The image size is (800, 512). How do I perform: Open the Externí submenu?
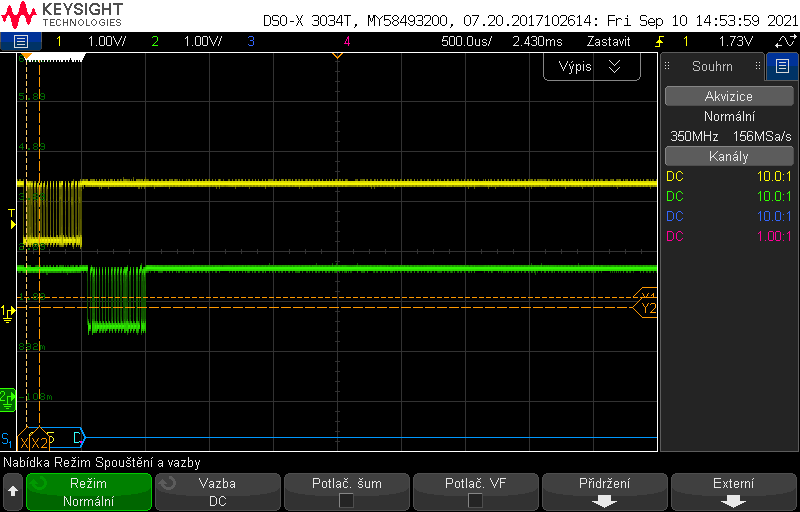point(733,492)
